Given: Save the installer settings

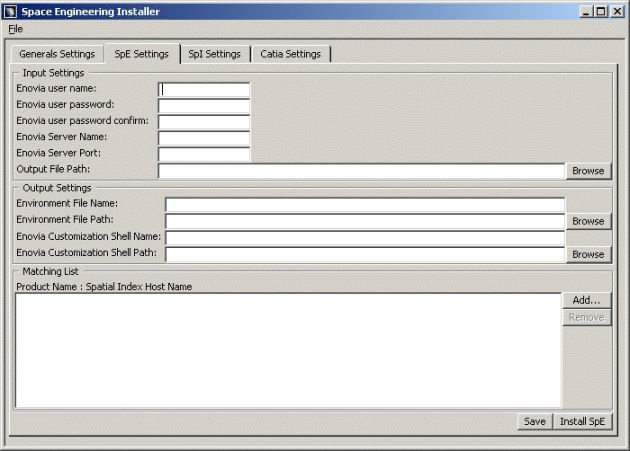Looking at the screenshot, I should [535, 421].
